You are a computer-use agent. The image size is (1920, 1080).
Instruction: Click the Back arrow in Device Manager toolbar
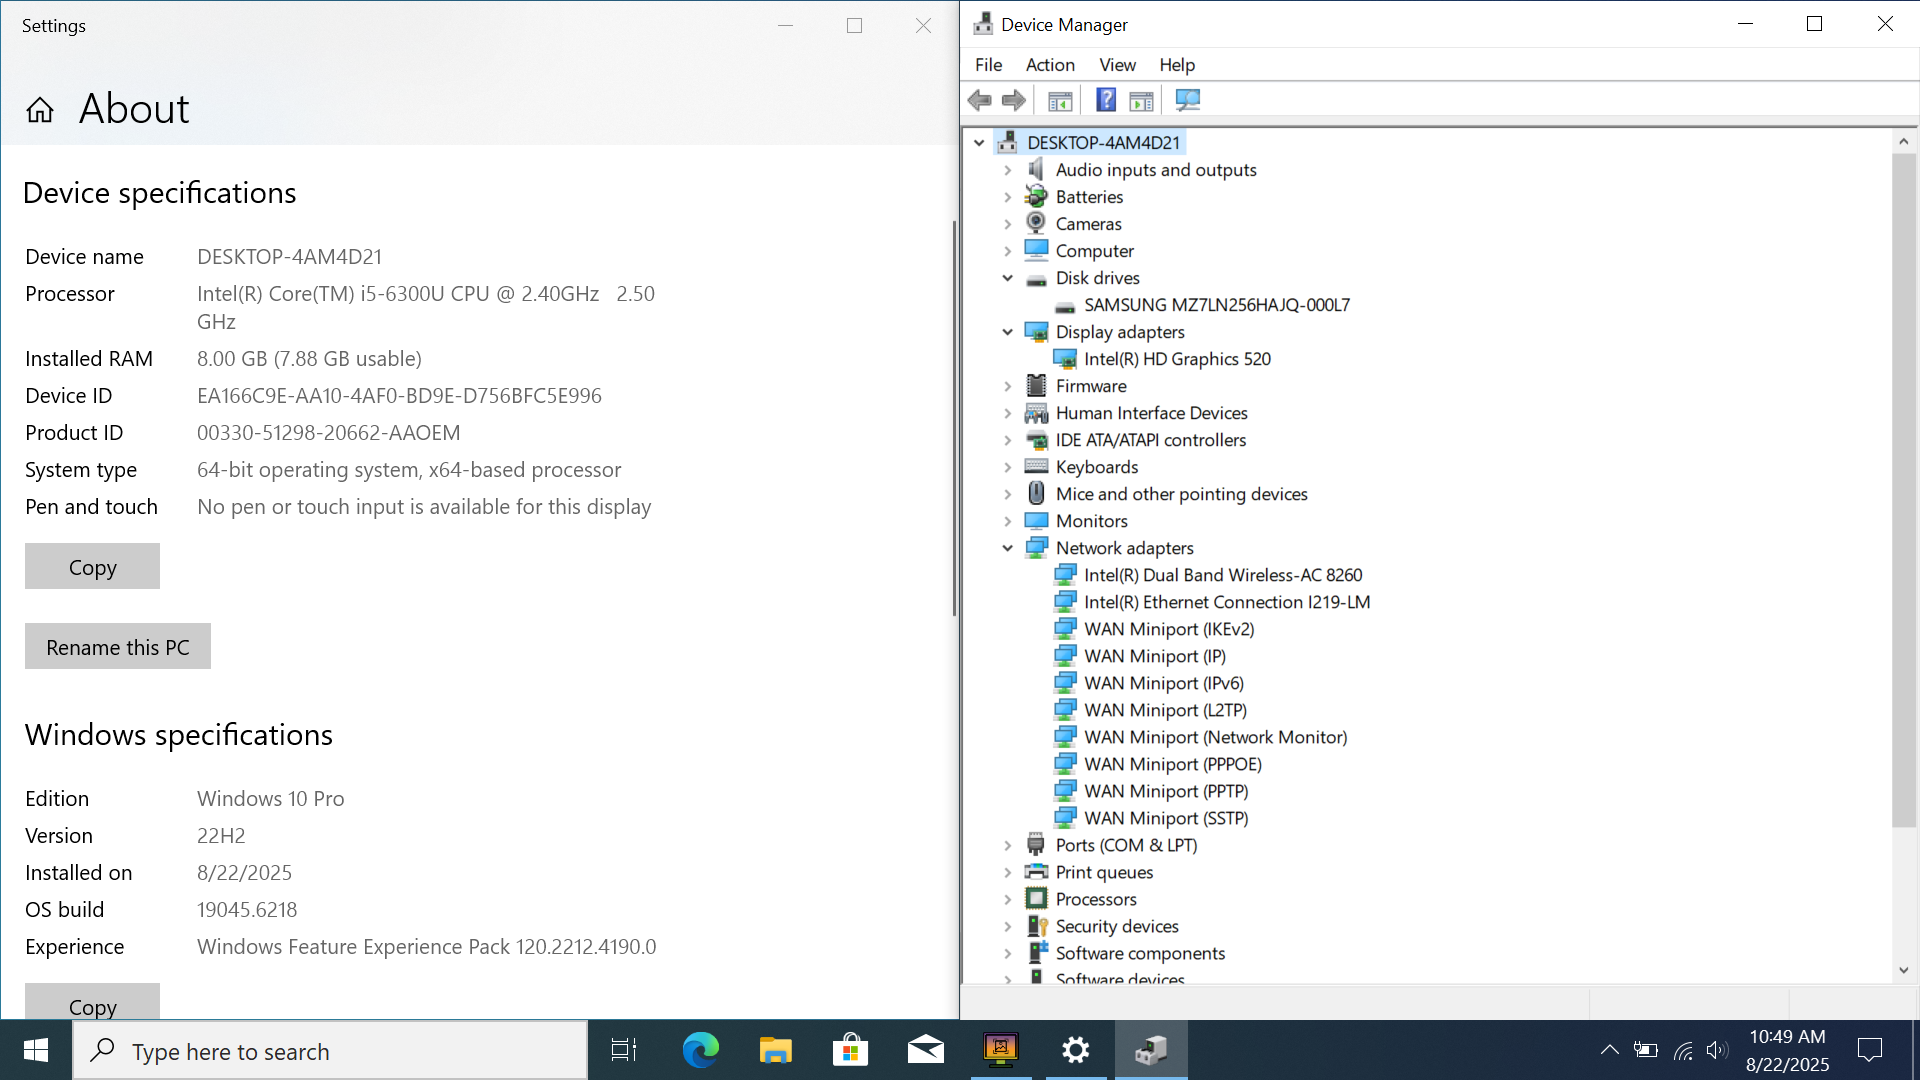click(x=979, y=100)
